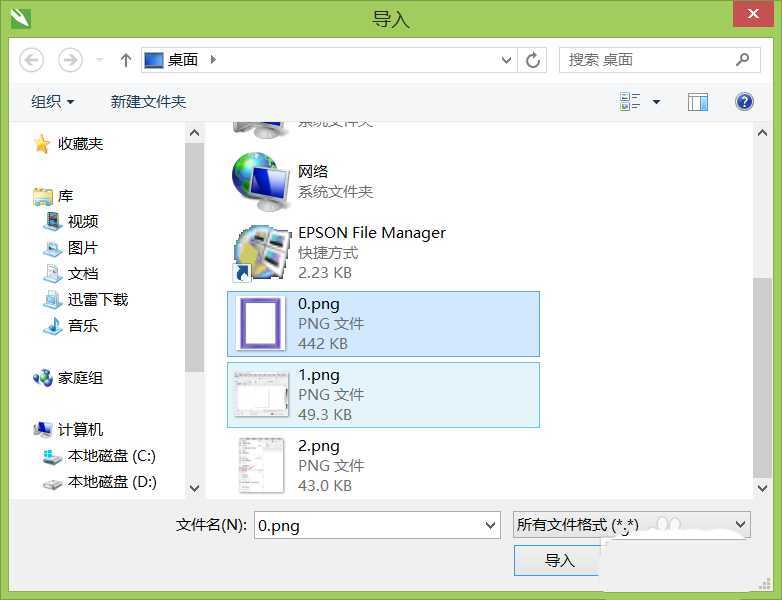782x600 pixels.
Task: Click the 迅雷下载 library icon
Action: (x=52, y=299)
